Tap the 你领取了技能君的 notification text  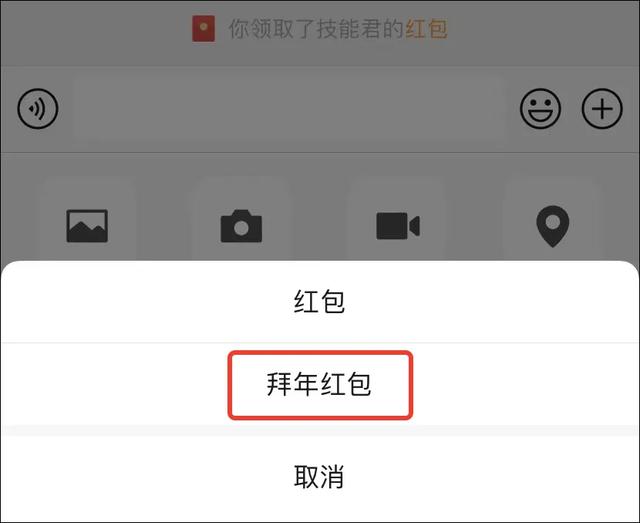click(x=316, y=29)
